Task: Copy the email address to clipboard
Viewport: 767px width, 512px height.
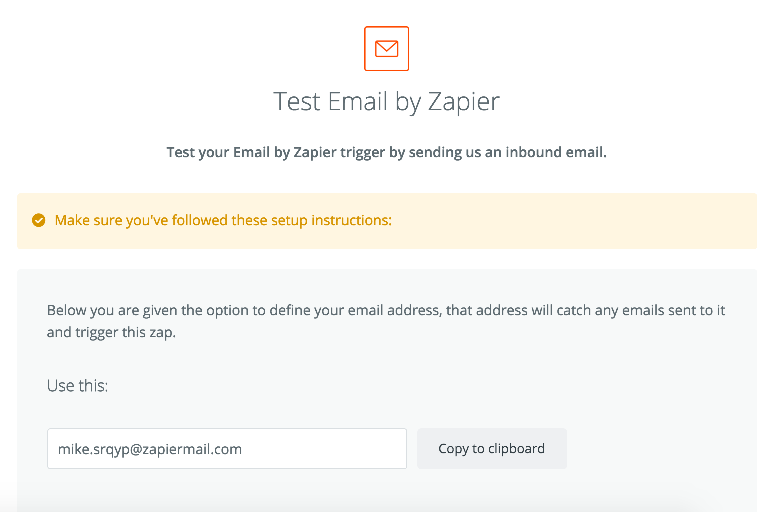Action: 492,448
